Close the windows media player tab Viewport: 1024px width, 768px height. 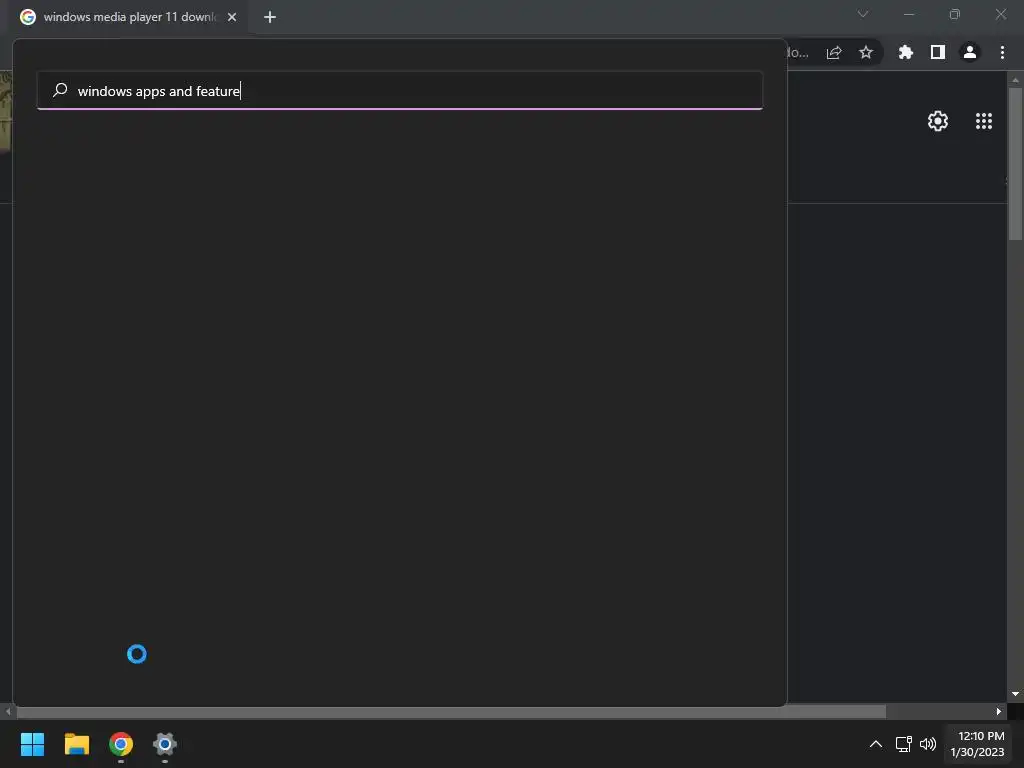tap(232, 17)
